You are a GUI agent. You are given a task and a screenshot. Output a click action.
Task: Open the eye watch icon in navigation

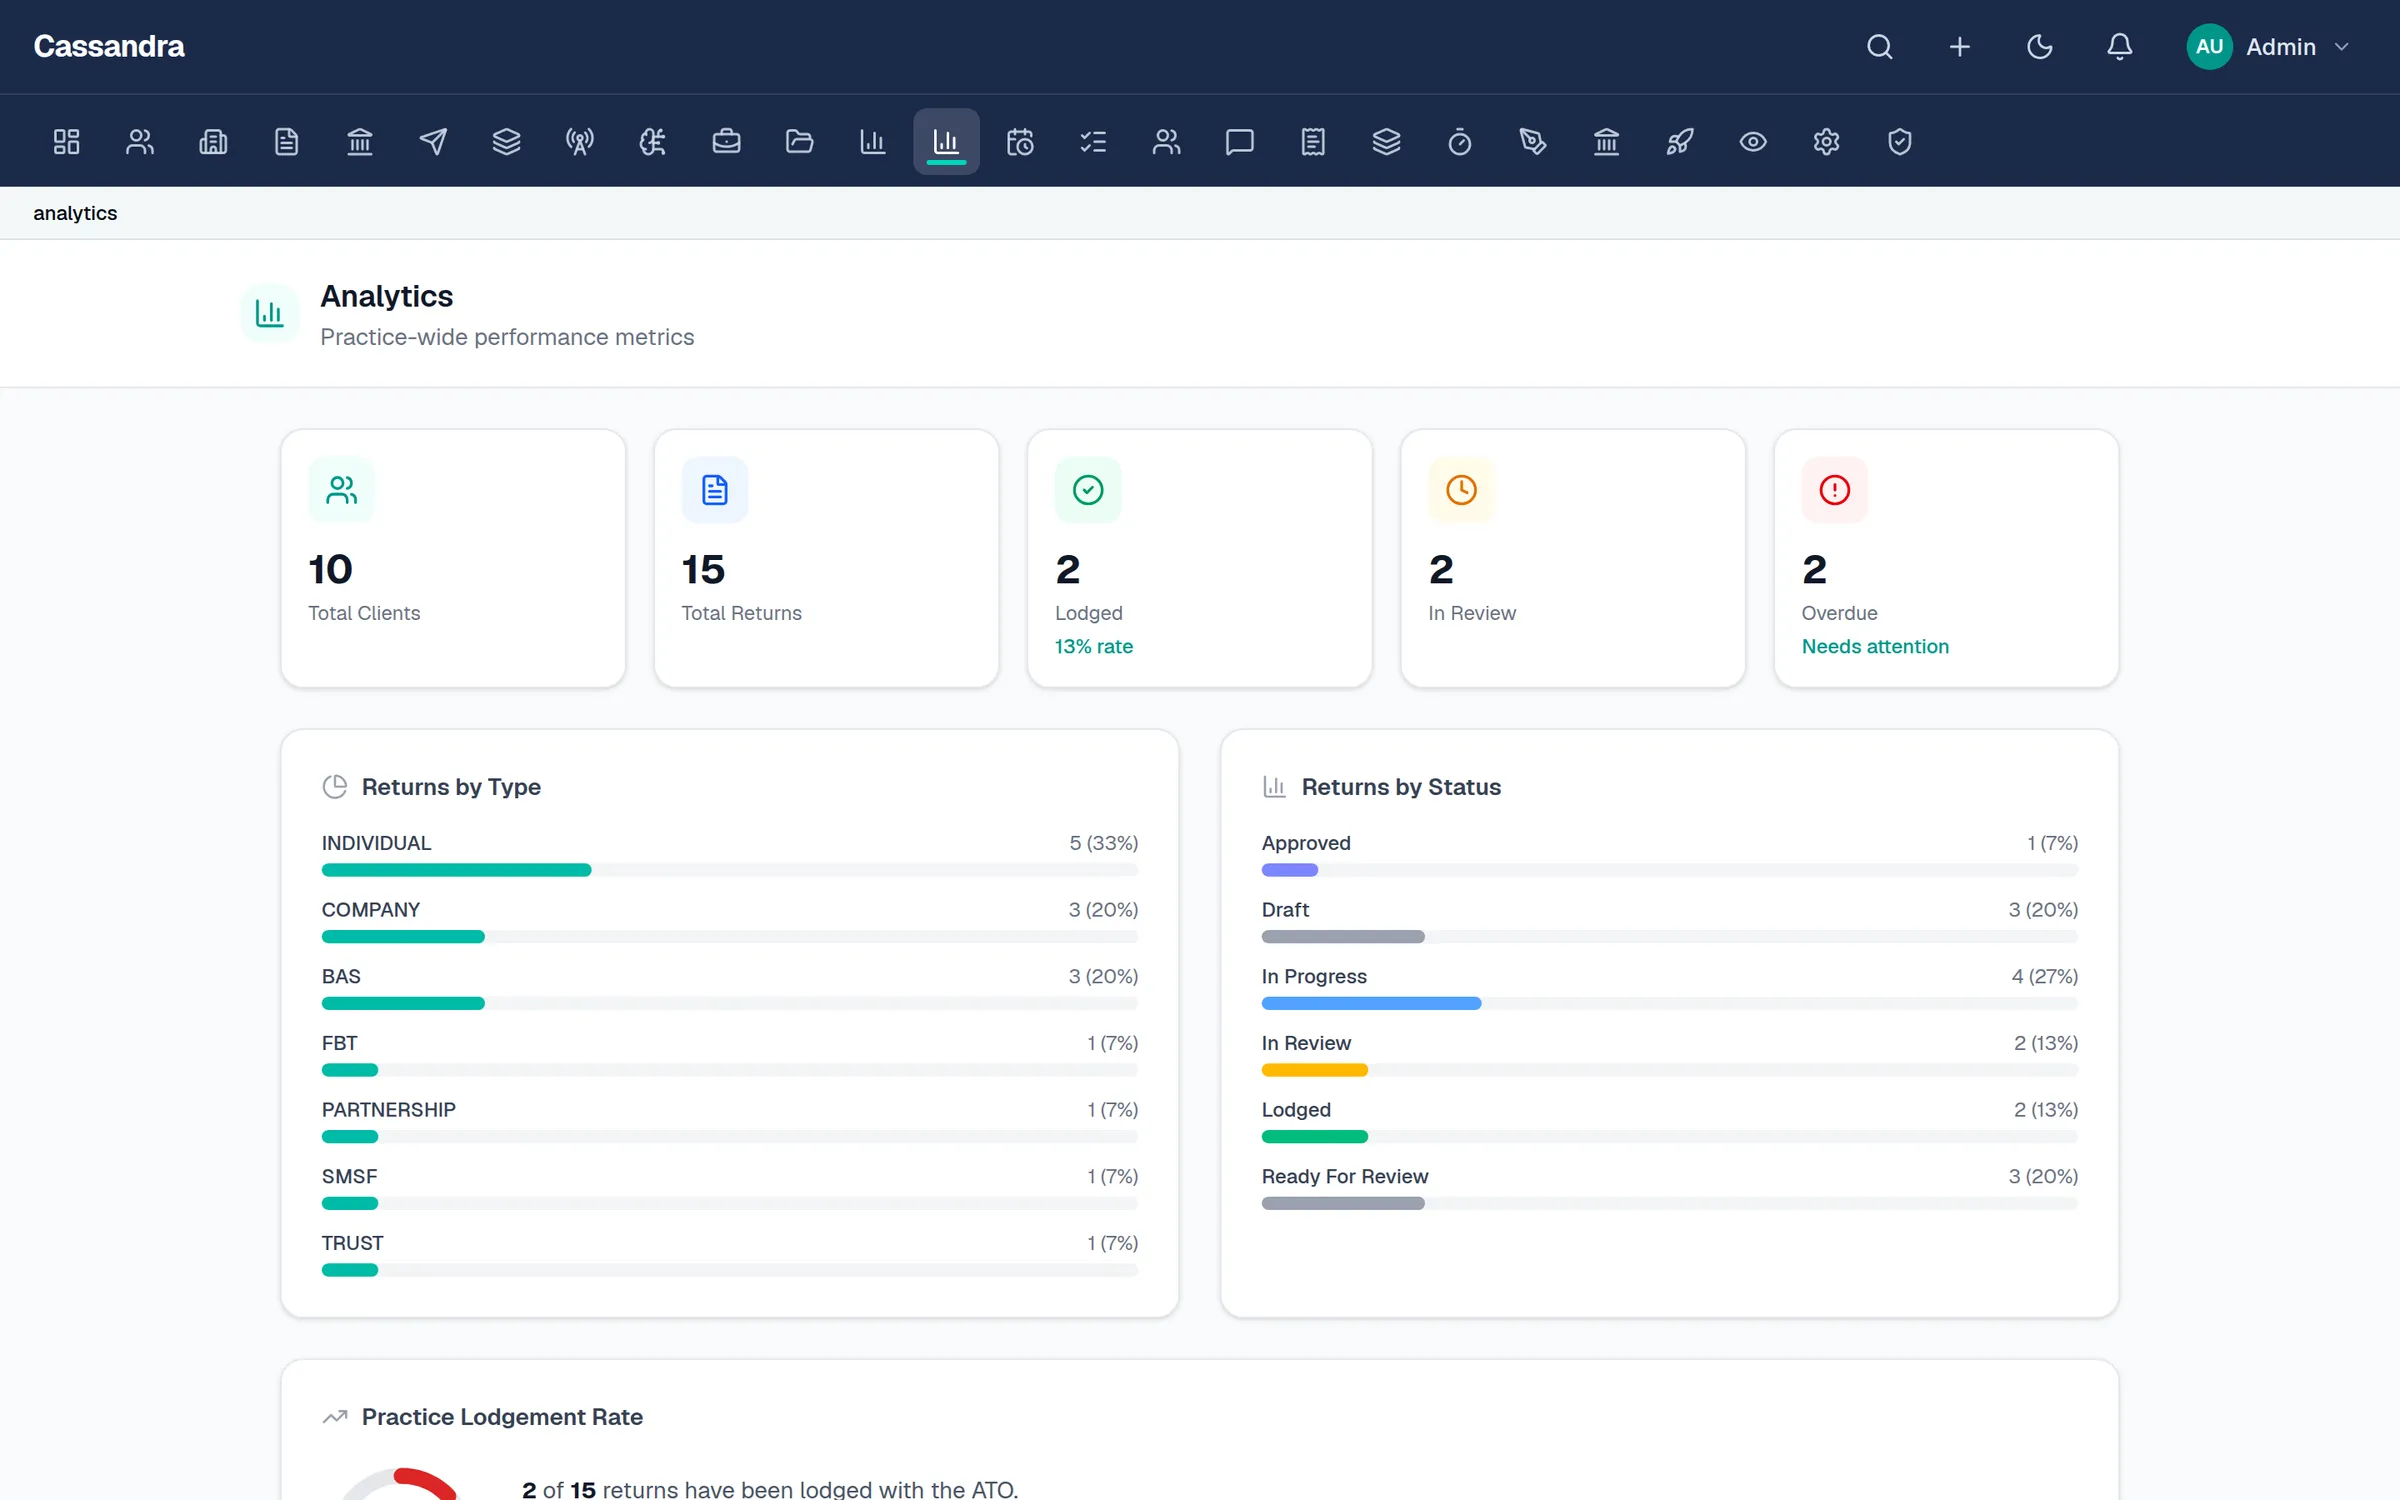click(1753, 142)
